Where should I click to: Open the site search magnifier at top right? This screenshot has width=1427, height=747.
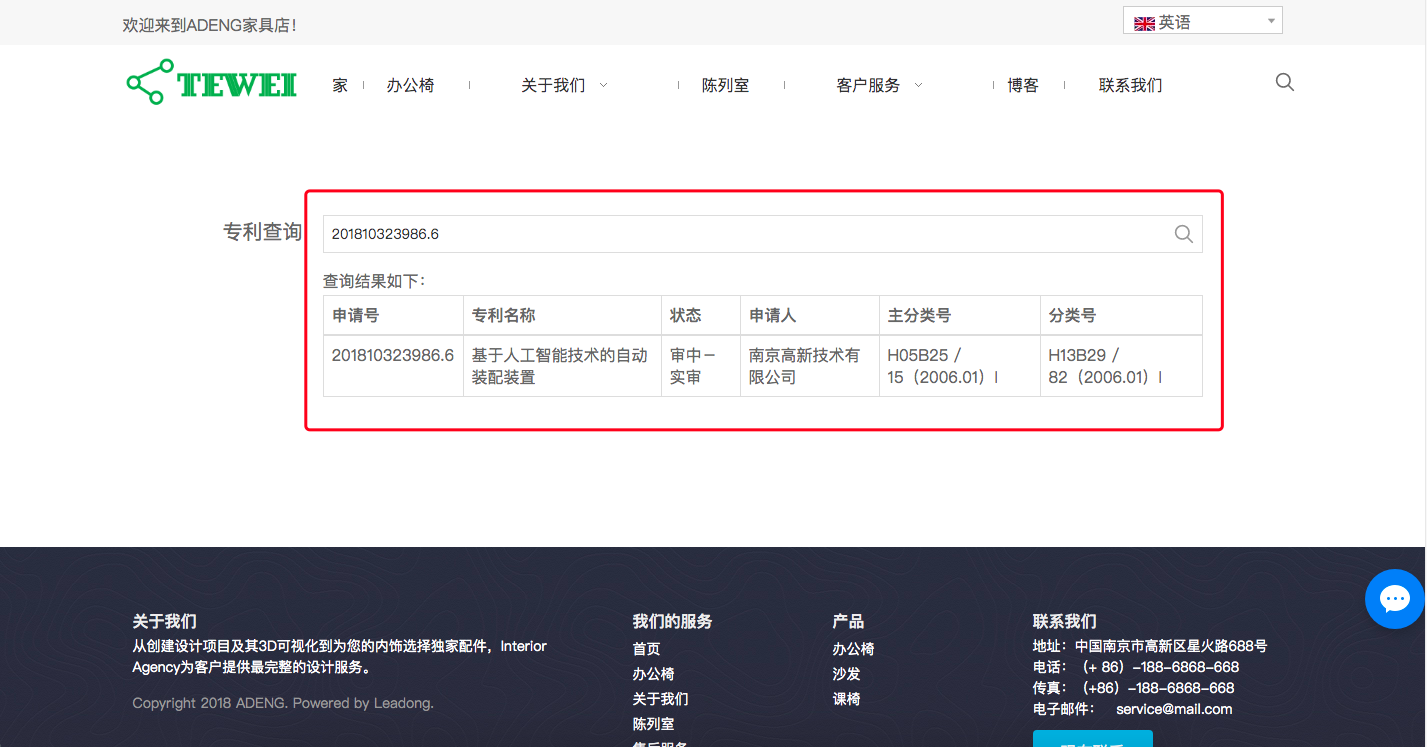coord(1284,82)
